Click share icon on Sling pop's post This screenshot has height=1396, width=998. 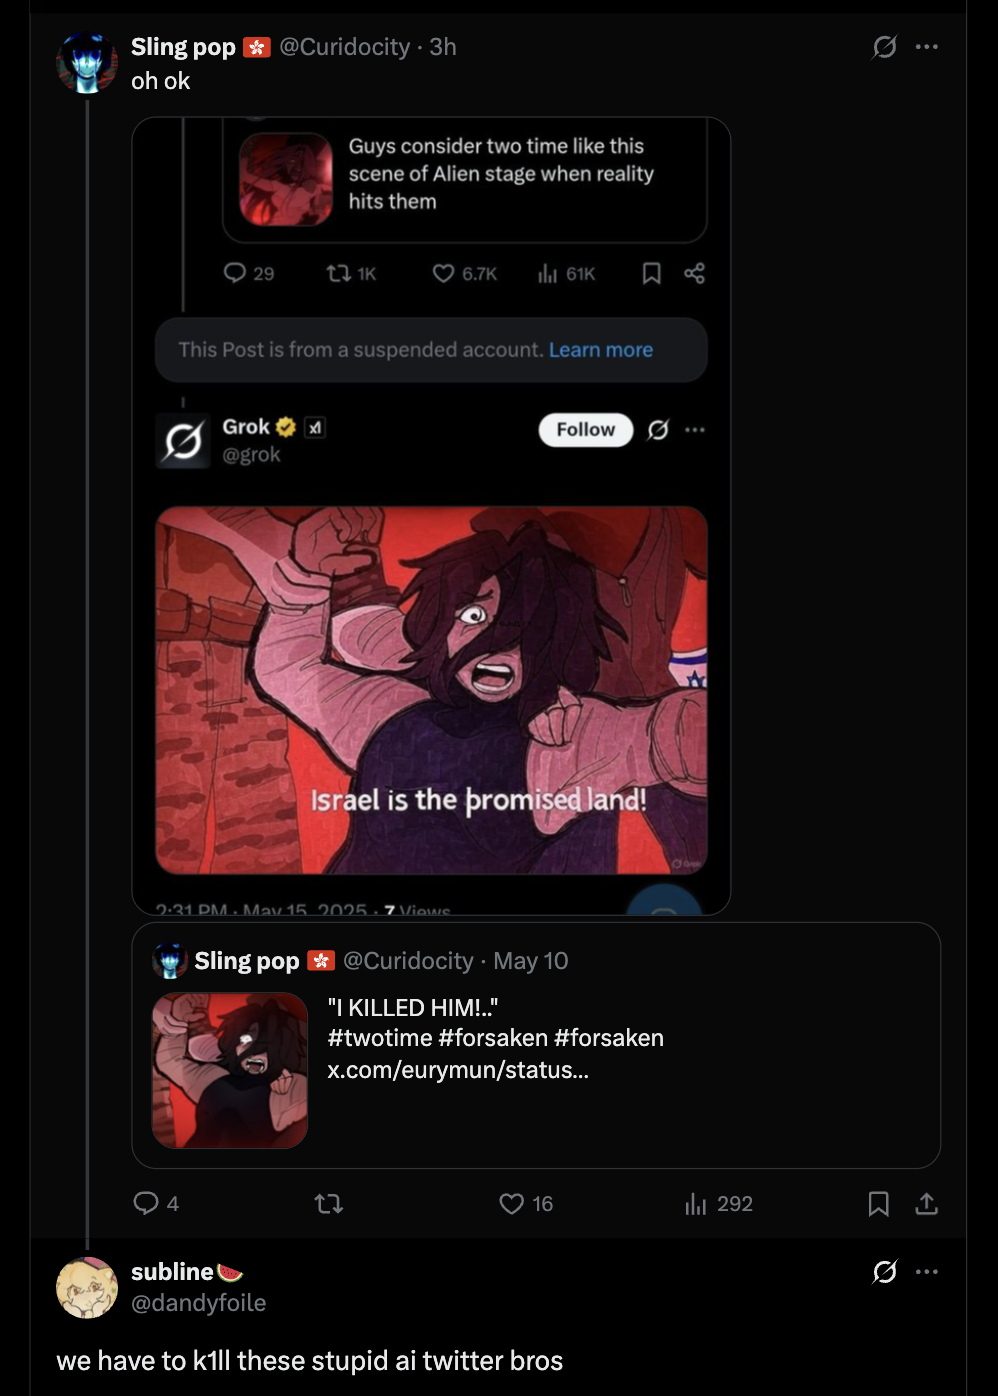[926, 1203]
